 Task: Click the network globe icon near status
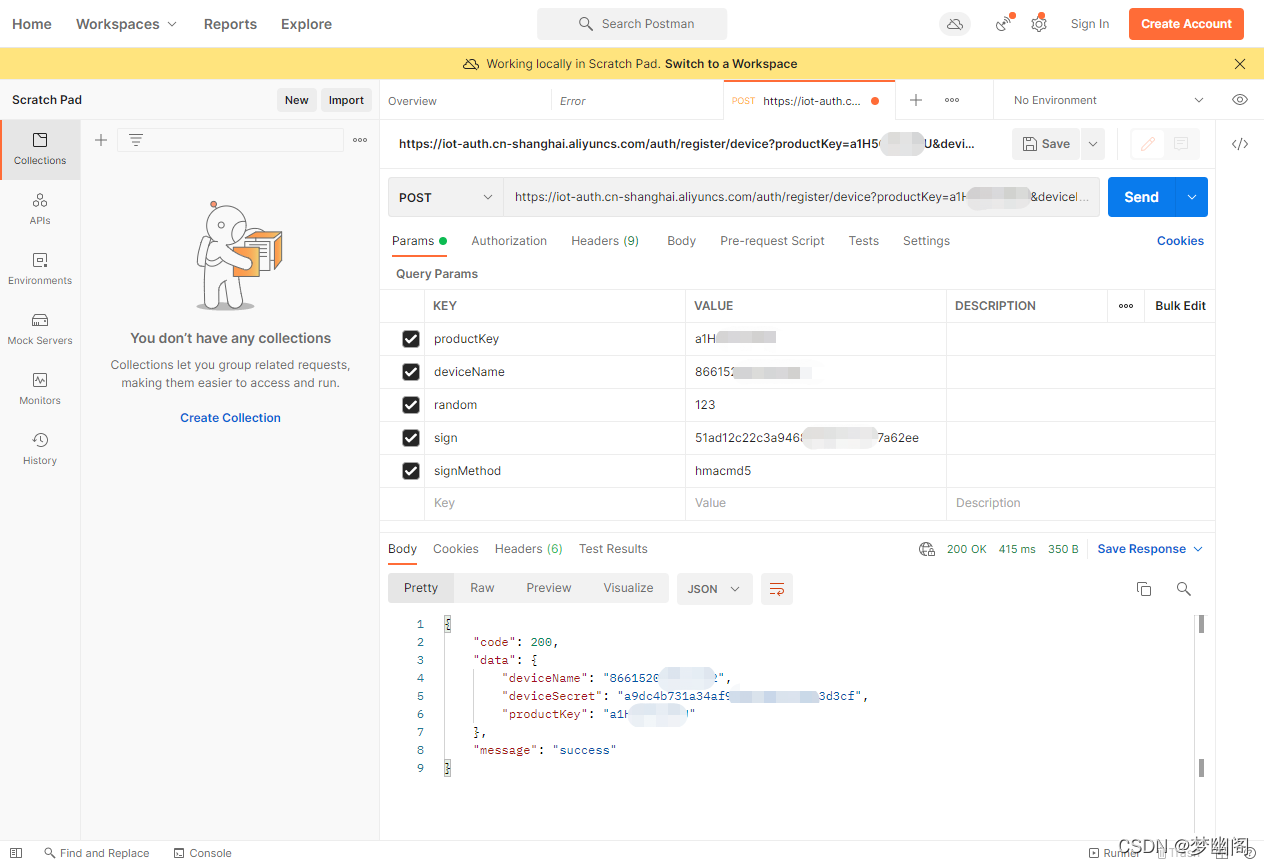[927, 549]
